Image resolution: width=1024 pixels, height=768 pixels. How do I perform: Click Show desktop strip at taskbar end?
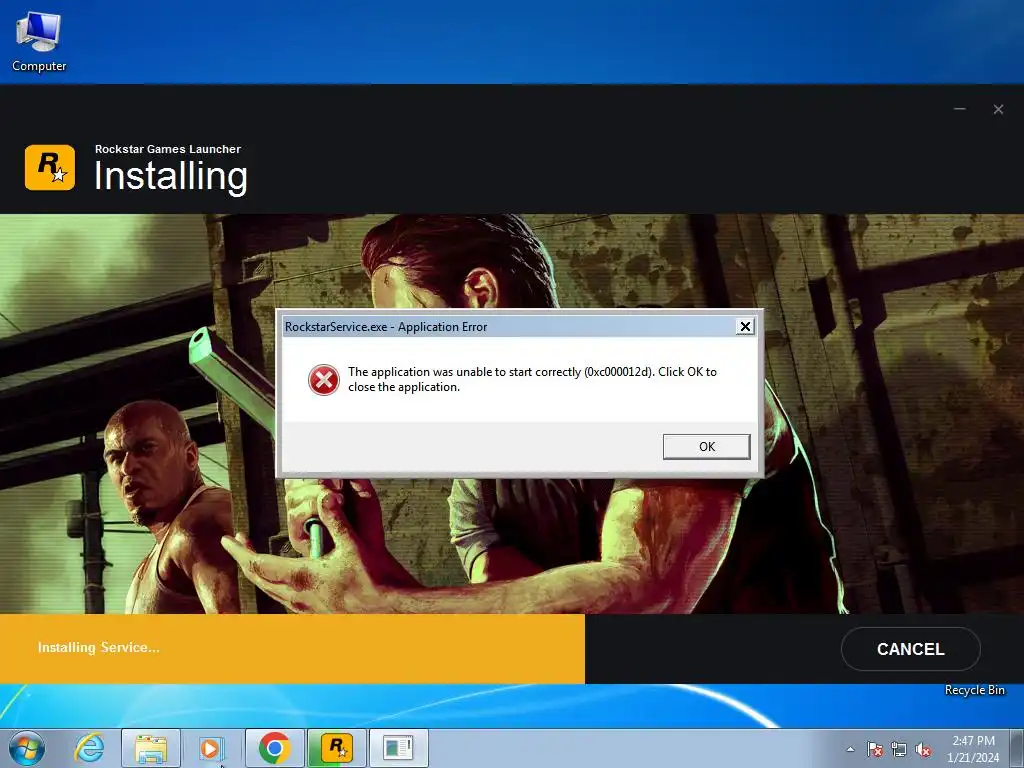click(x=1017, y=748)
